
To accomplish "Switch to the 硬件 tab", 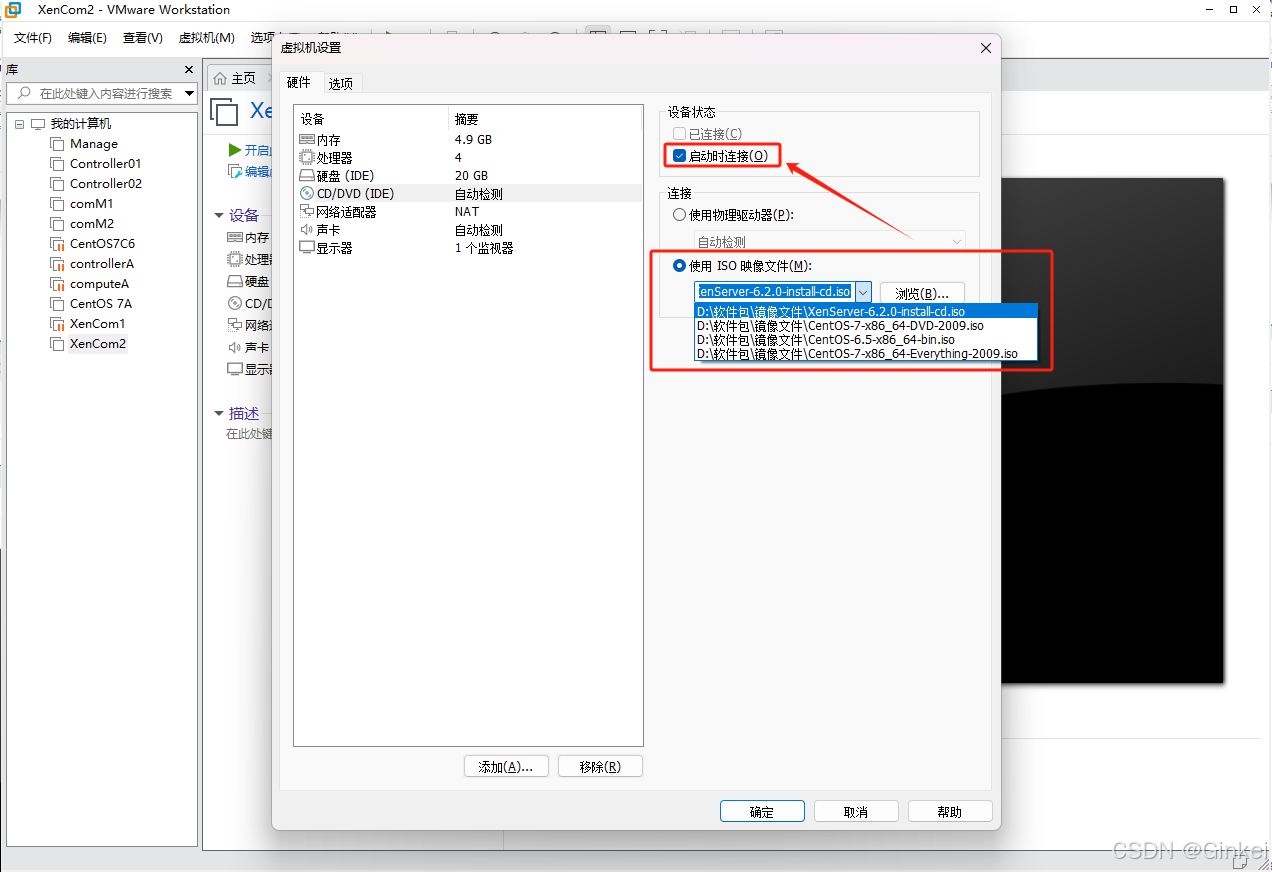I will pyautogui.click(x=299, y=83).
